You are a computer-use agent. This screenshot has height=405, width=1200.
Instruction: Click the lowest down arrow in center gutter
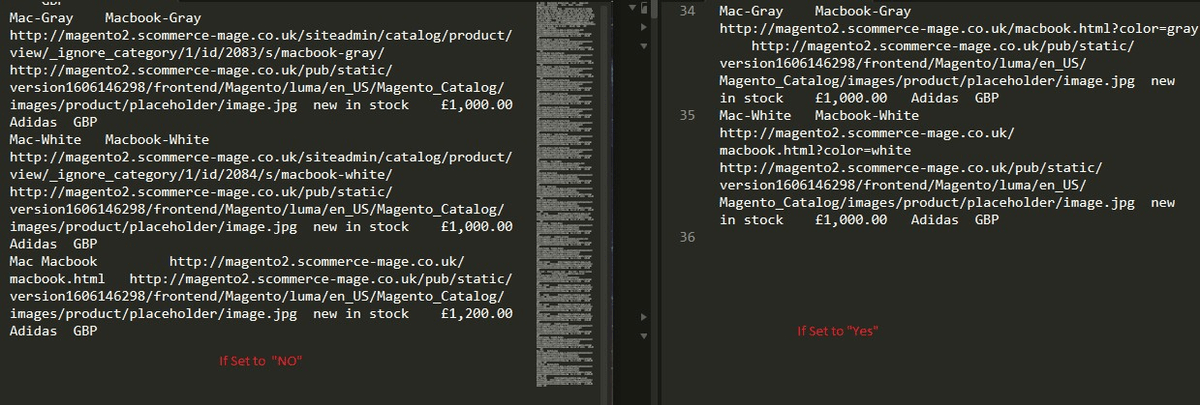point(642,336)
